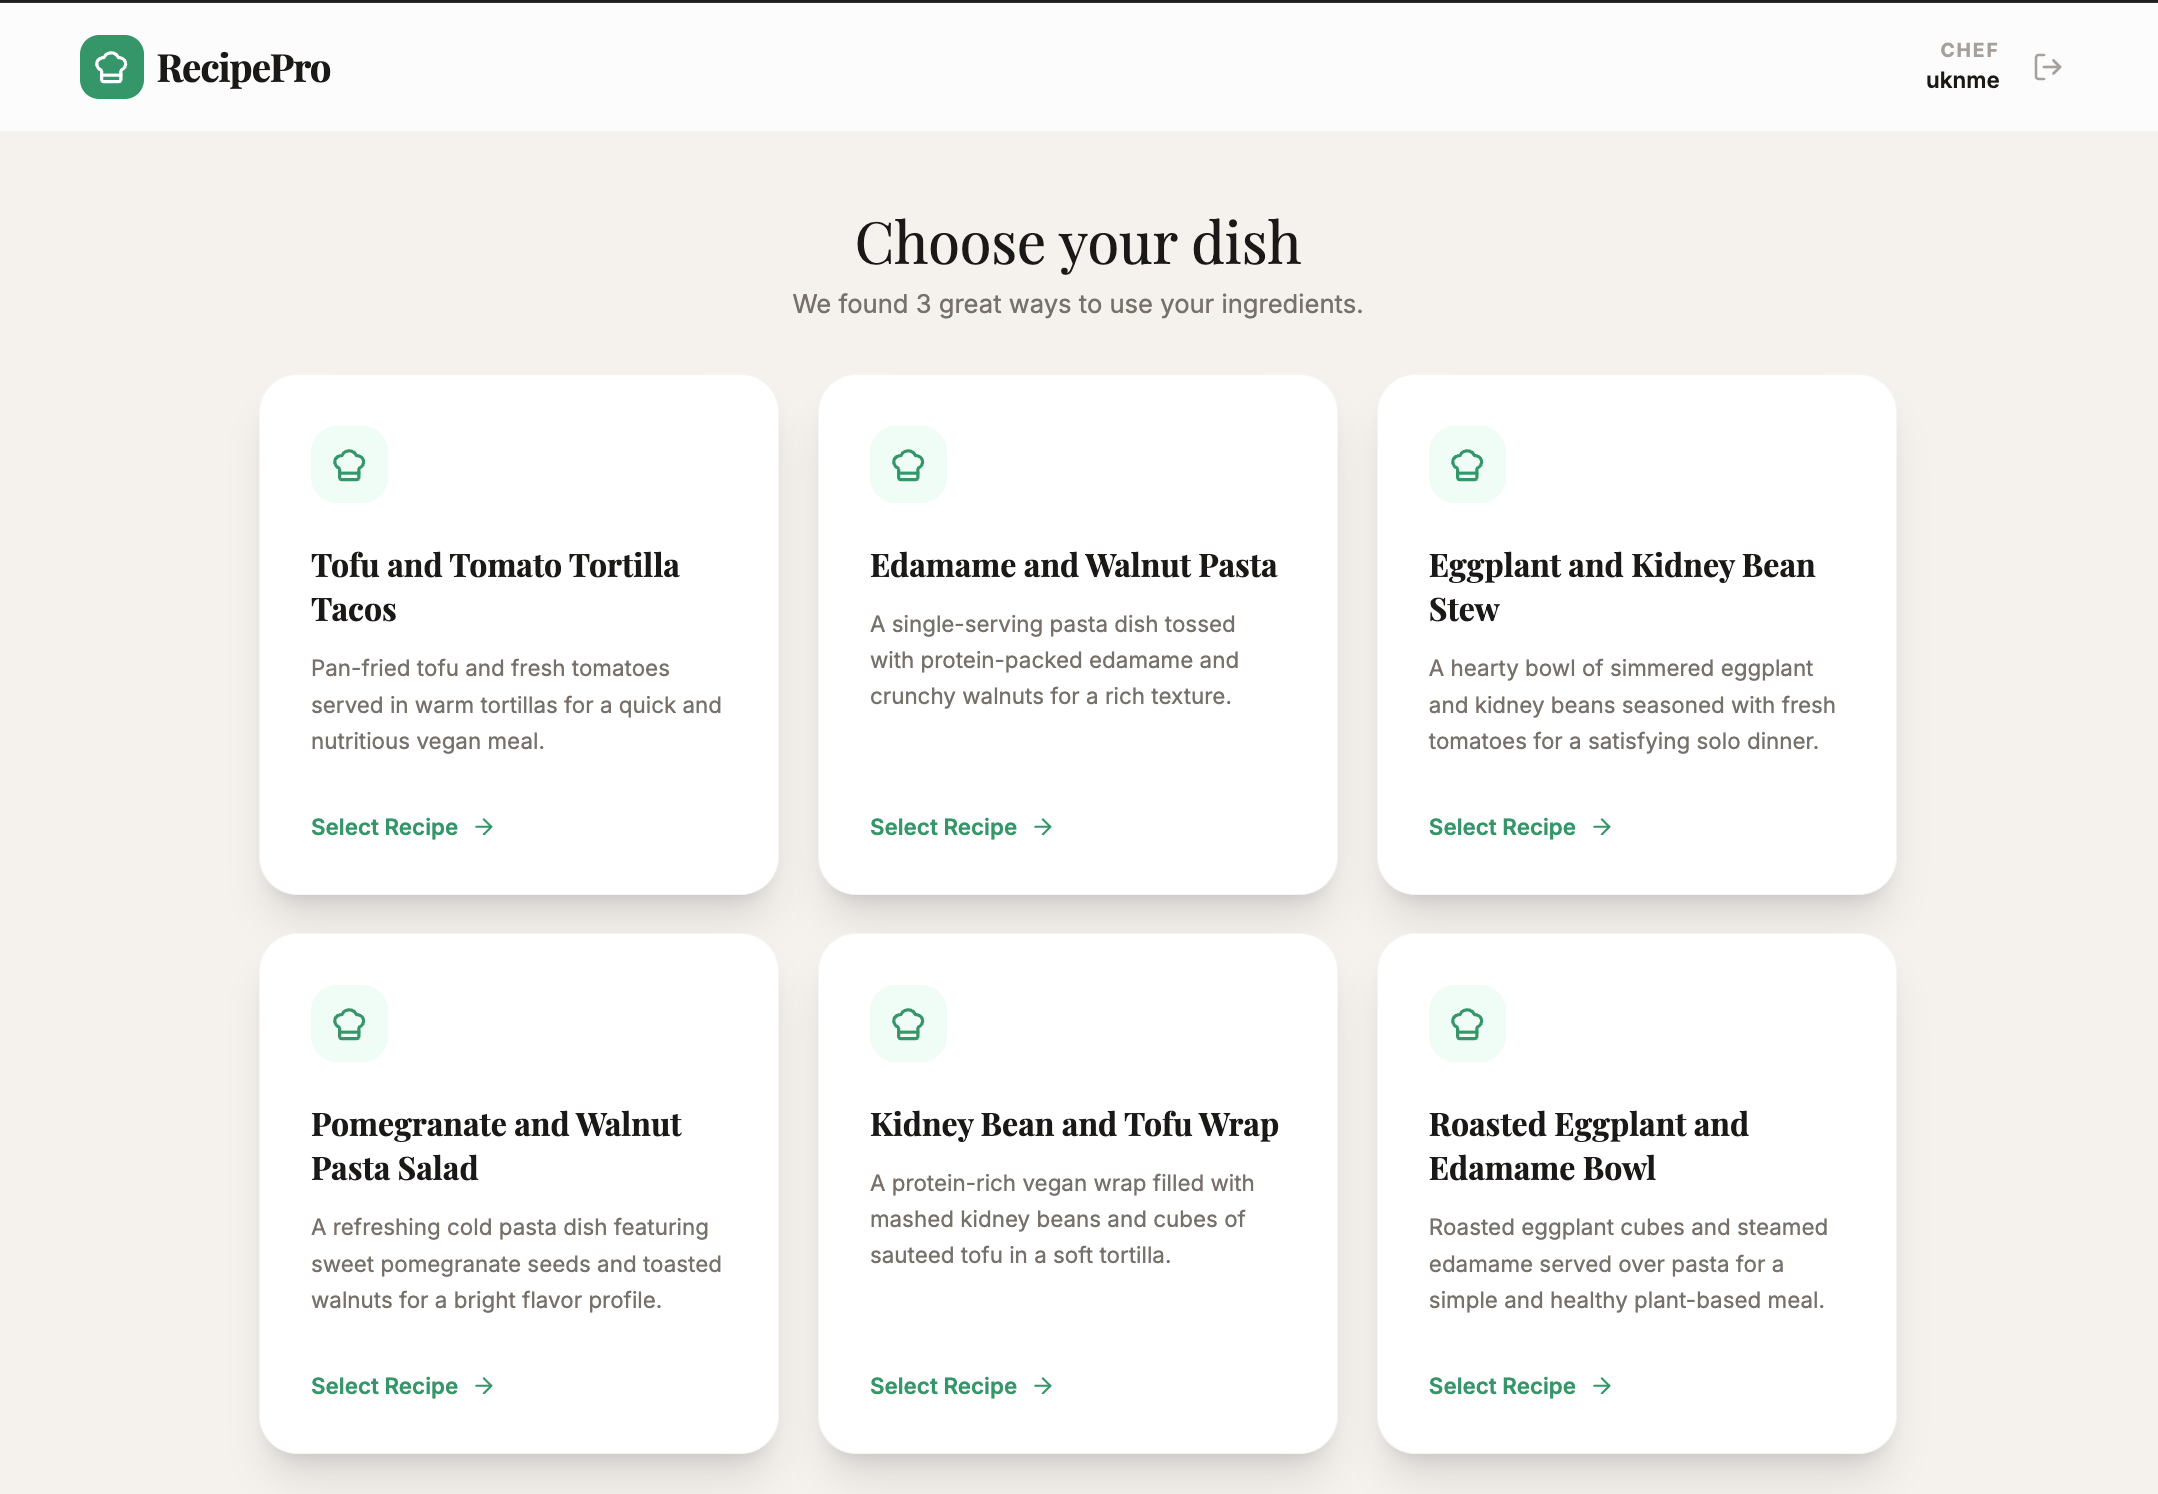The height and width of the screenshot is (1494, 2158).
Task: Click chef hat icon on Edamame Walnut Pasta card
Action: pos(908,465)
